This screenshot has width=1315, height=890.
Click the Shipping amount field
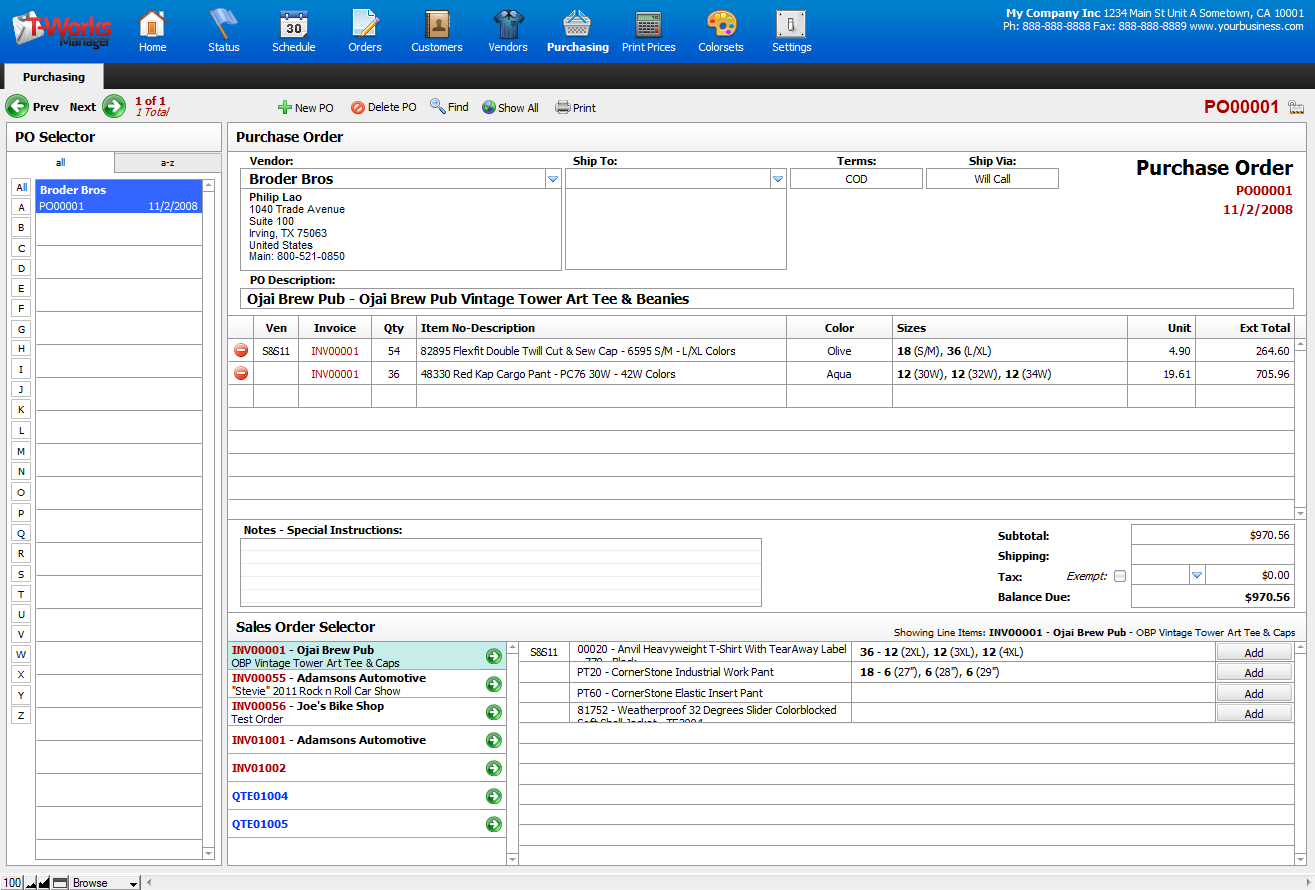1212,555
